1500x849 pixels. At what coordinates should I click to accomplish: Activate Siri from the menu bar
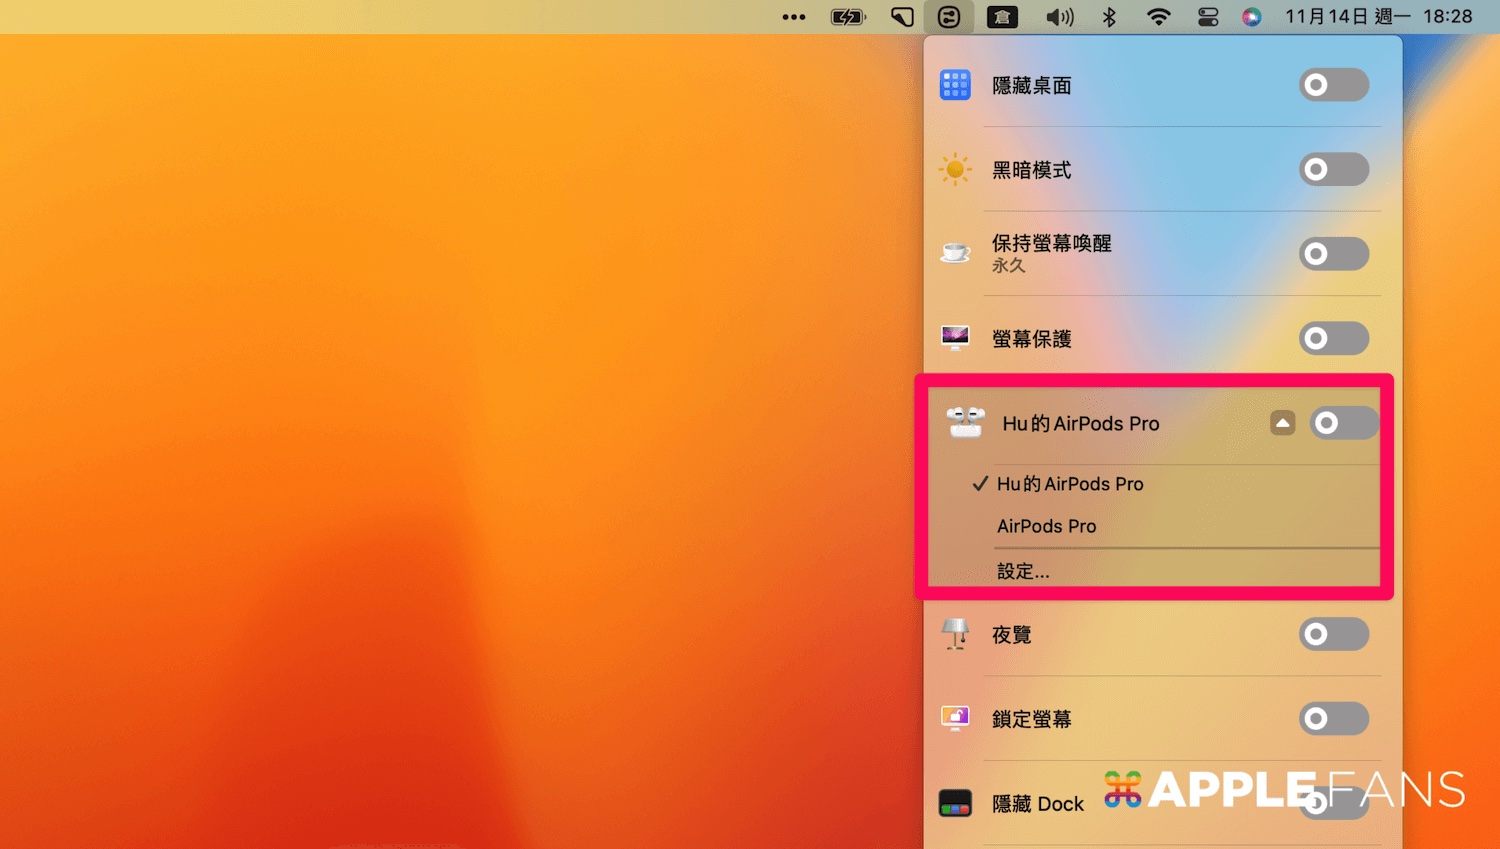1252,16
